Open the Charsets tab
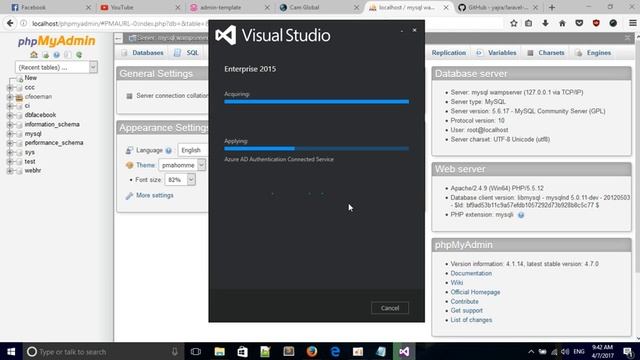This screenshot has width=640, height=360. click(545, 53)
